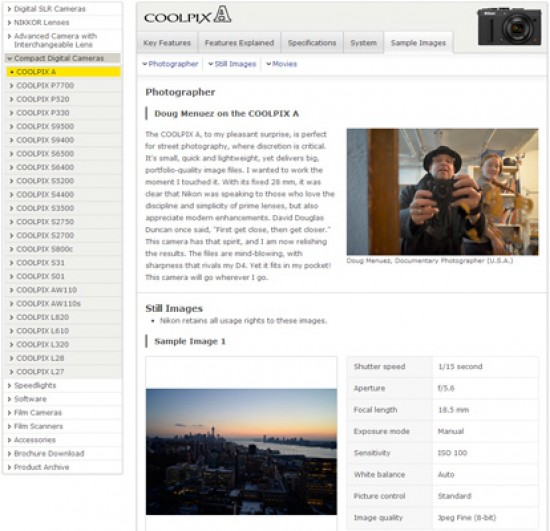Open COOLPIX S31 in the sidebar
The image size is (550, 531).
63,263
